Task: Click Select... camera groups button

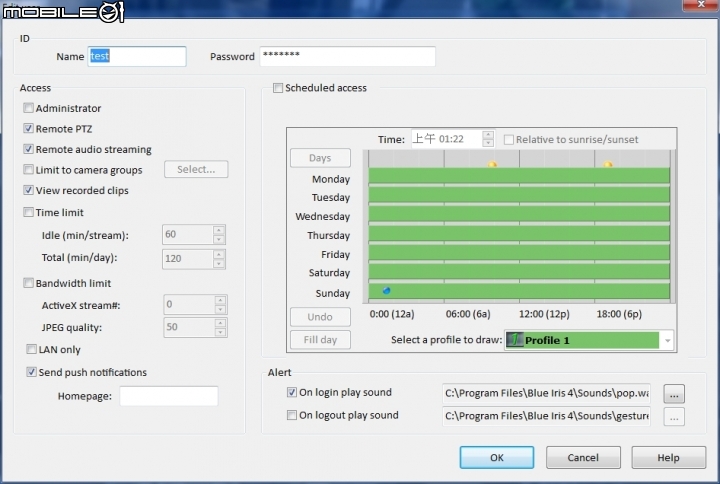Action: coord(196,169)
